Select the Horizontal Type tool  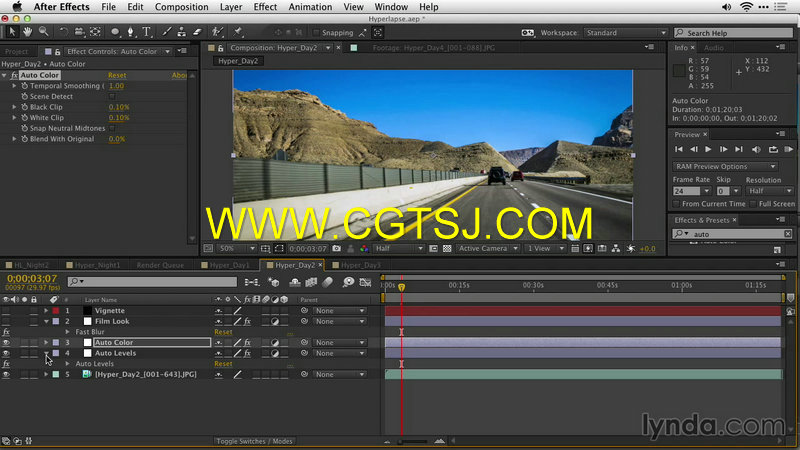(x=146, y=32)
